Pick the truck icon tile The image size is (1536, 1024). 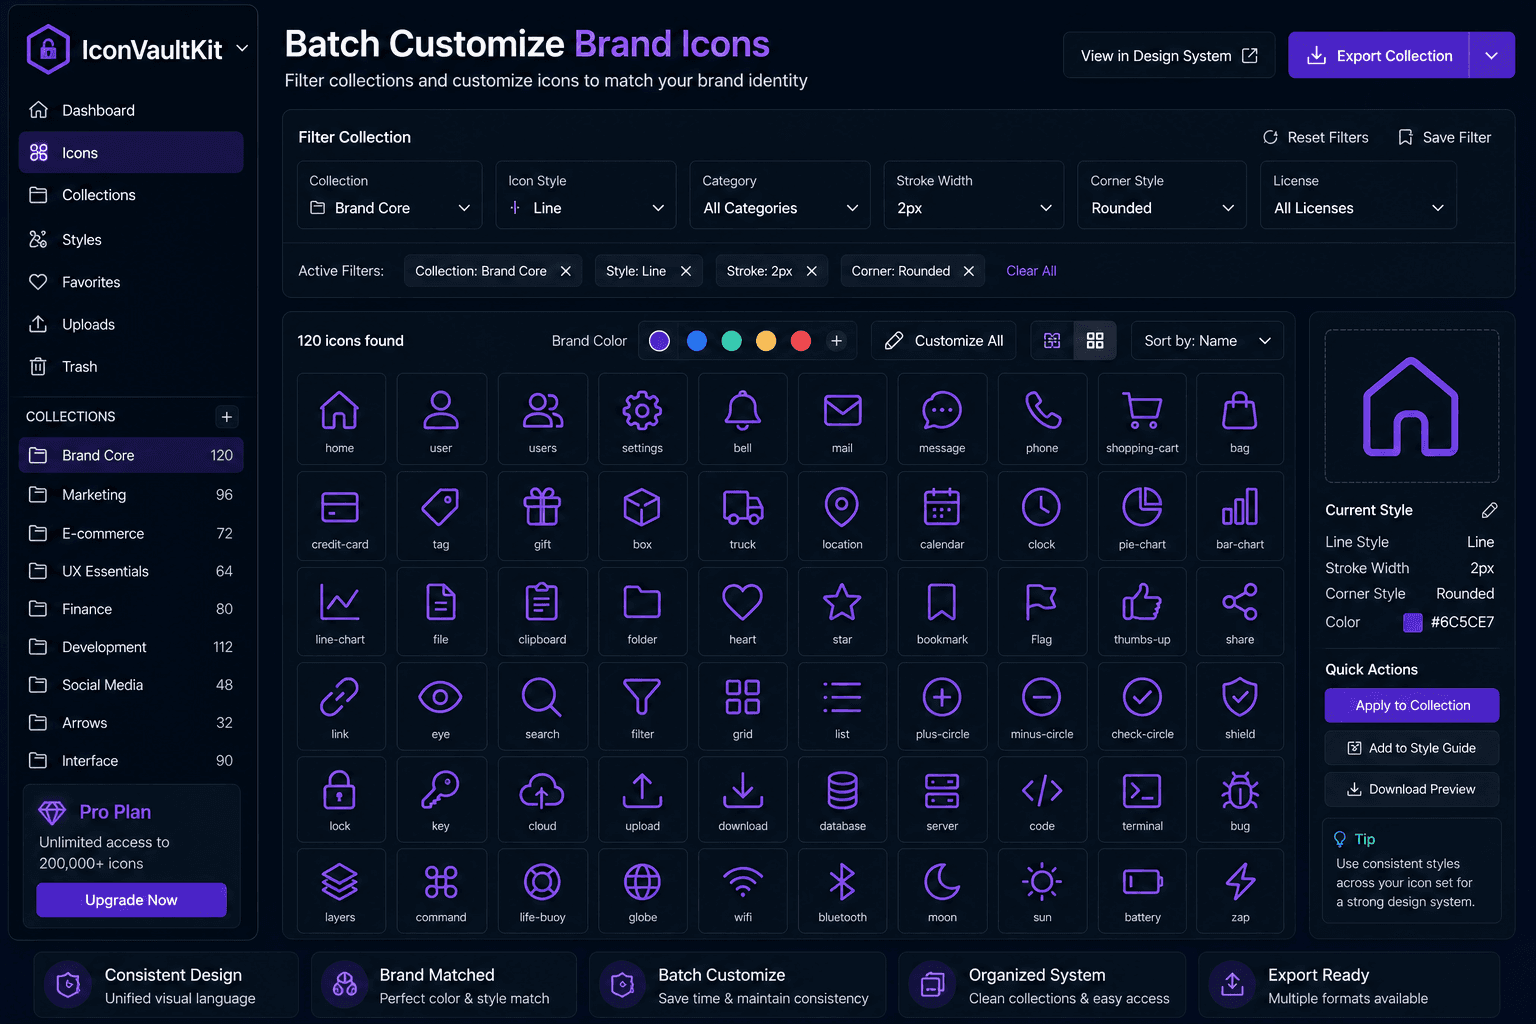coord(742,516)
